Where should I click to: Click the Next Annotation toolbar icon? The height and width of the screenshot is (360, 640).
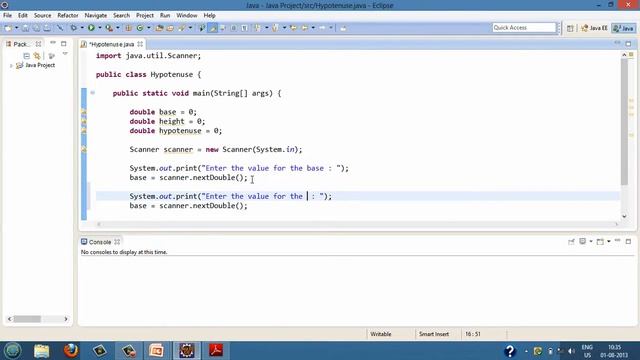coord(258,28)
